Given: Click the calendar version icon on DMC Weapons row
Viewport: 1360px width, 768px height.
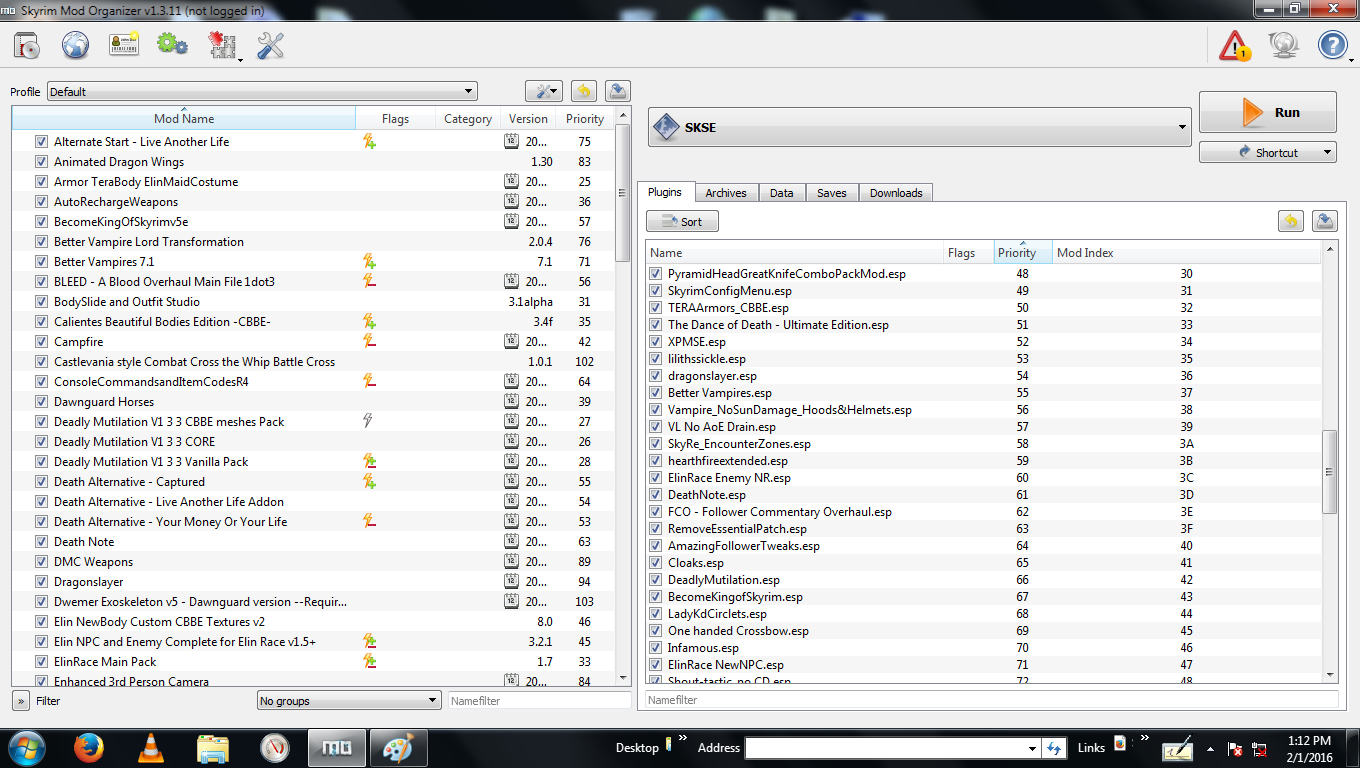Looking at the screenshot, I should click(511, 562).
